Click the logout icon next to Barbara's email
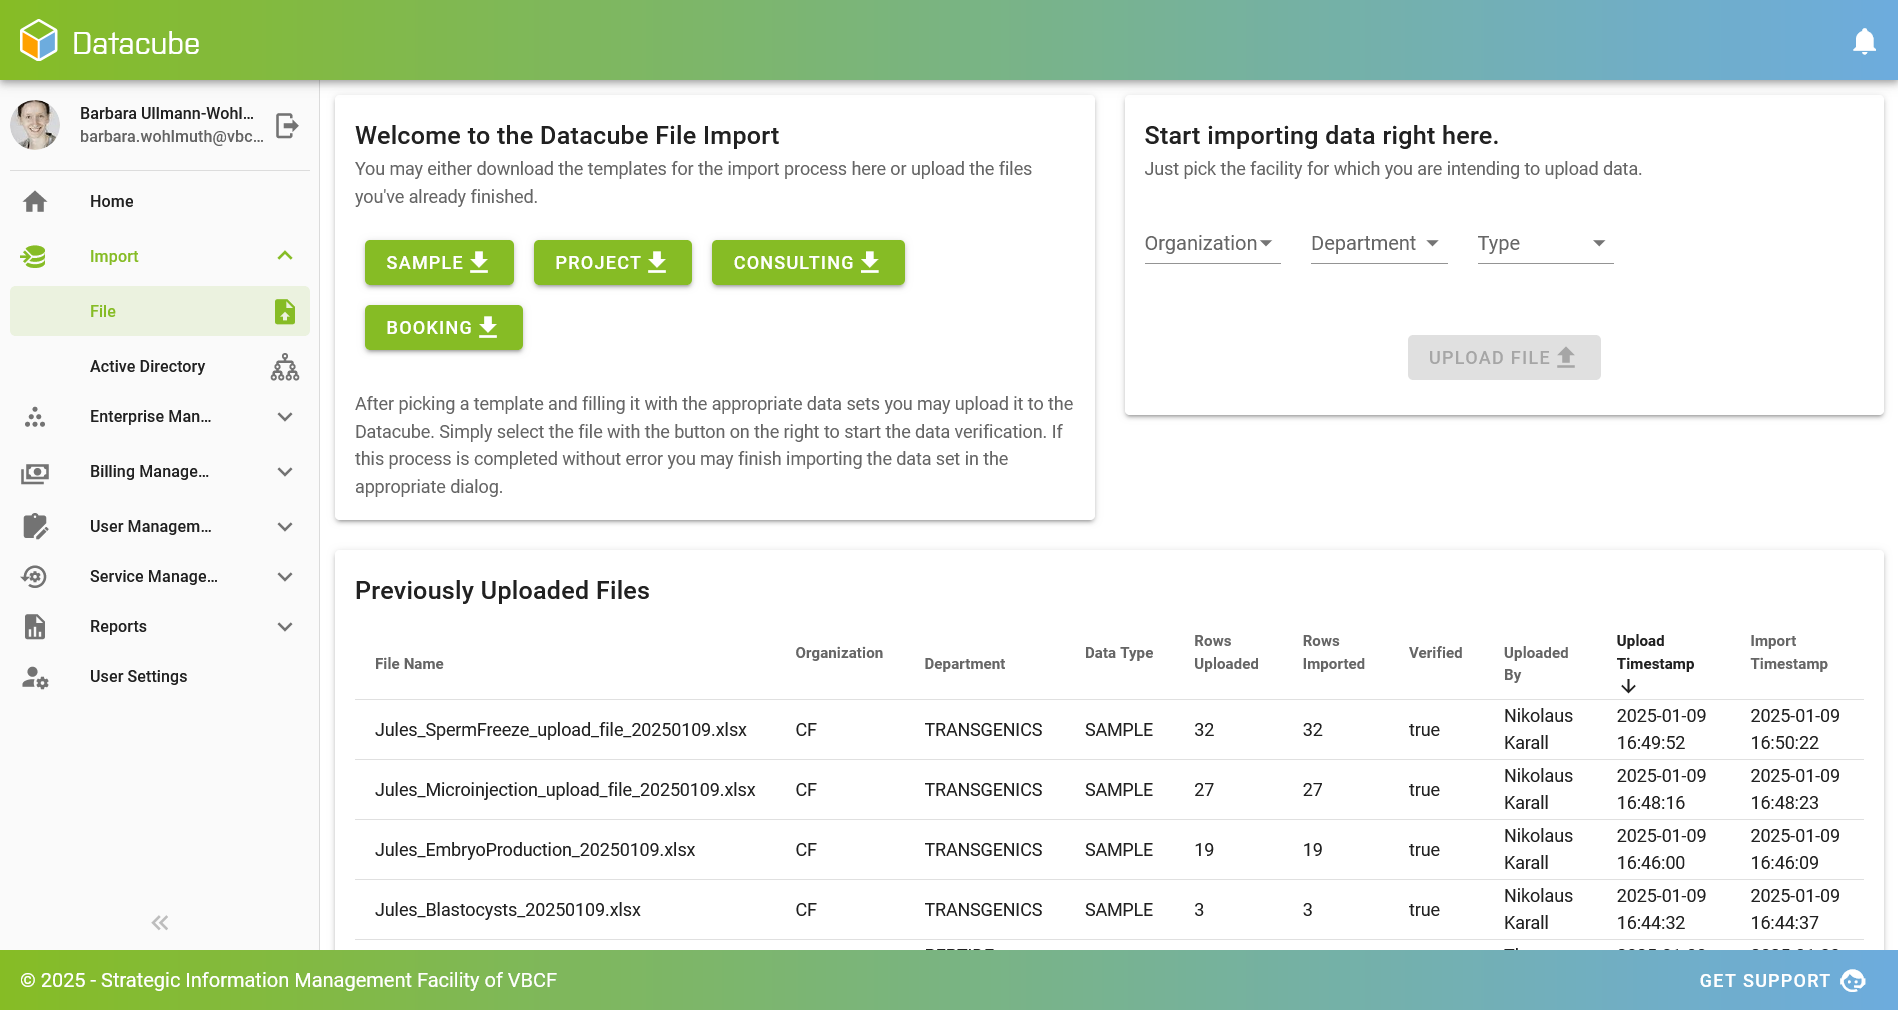The width and height of the screenshot is (1898, 1010). [x=287, y=125]
